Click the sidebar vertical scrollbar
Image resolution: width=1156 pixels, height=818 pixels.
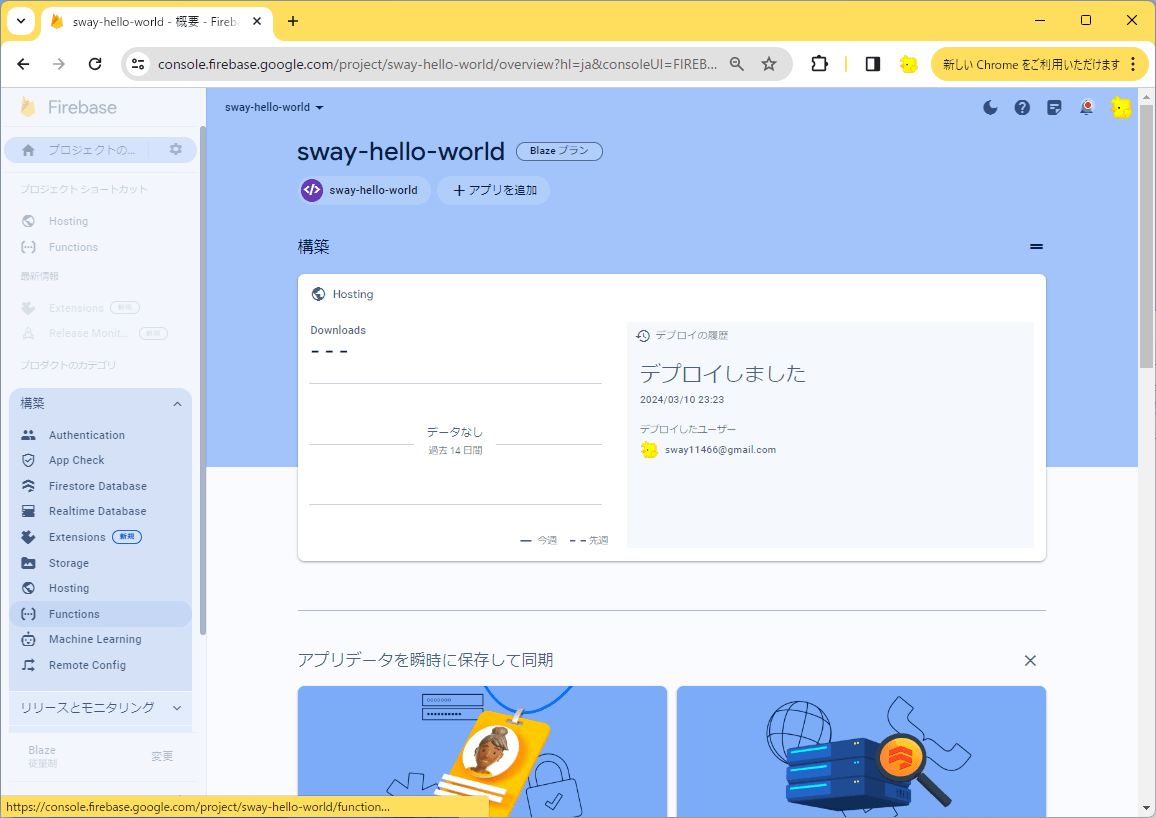[x=203, y=380]
